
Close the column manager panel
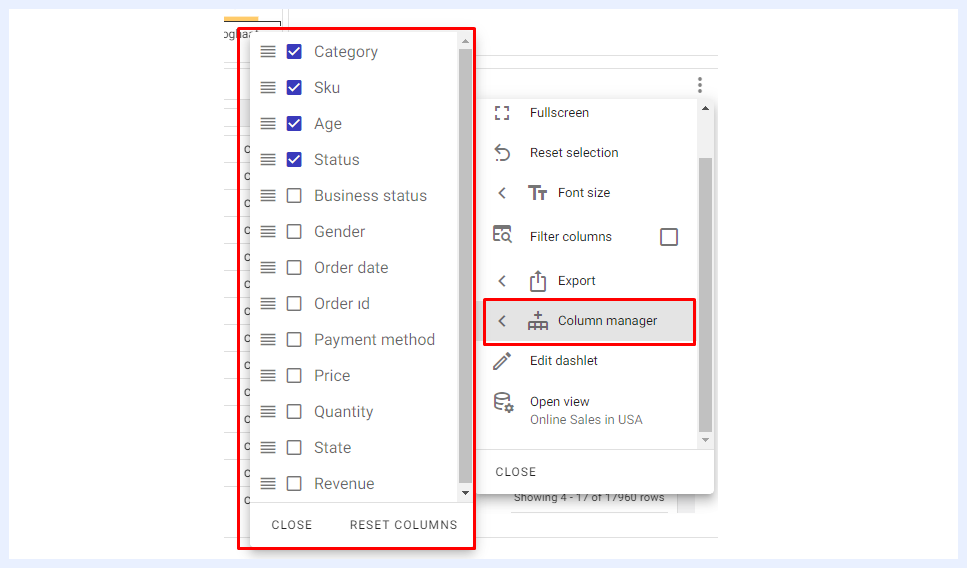coord(292,525)
